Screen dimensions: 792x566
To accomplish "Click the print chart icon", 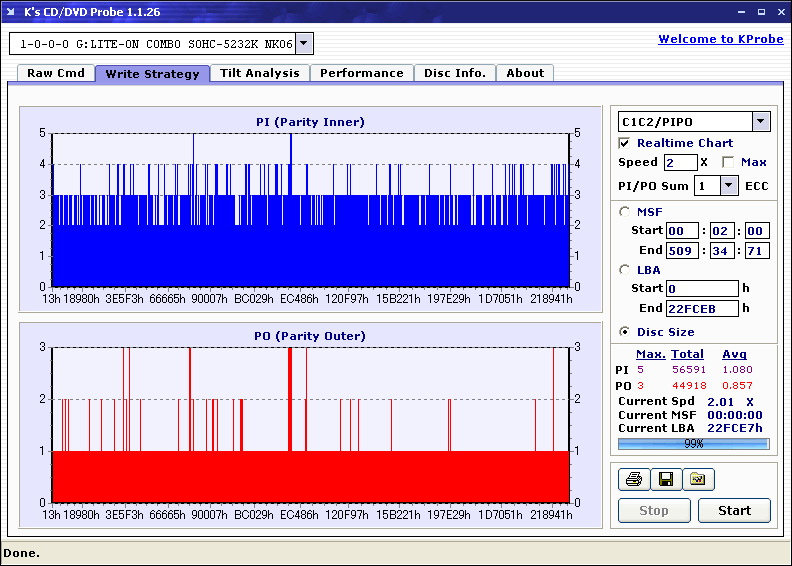I will 633,480.
